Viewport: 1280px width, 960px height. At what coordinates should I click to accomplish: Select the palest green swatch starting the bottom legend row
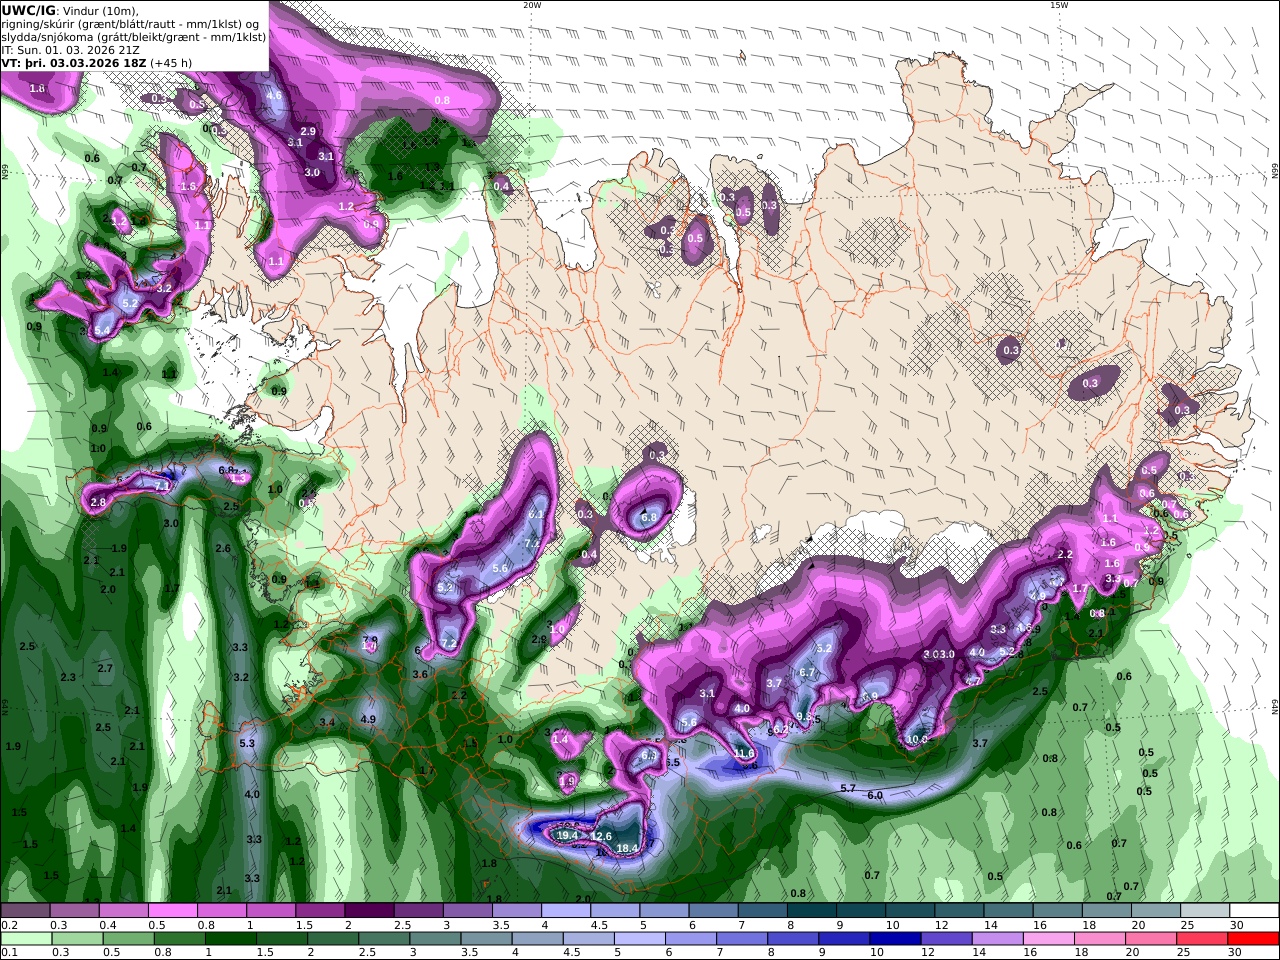25,939
